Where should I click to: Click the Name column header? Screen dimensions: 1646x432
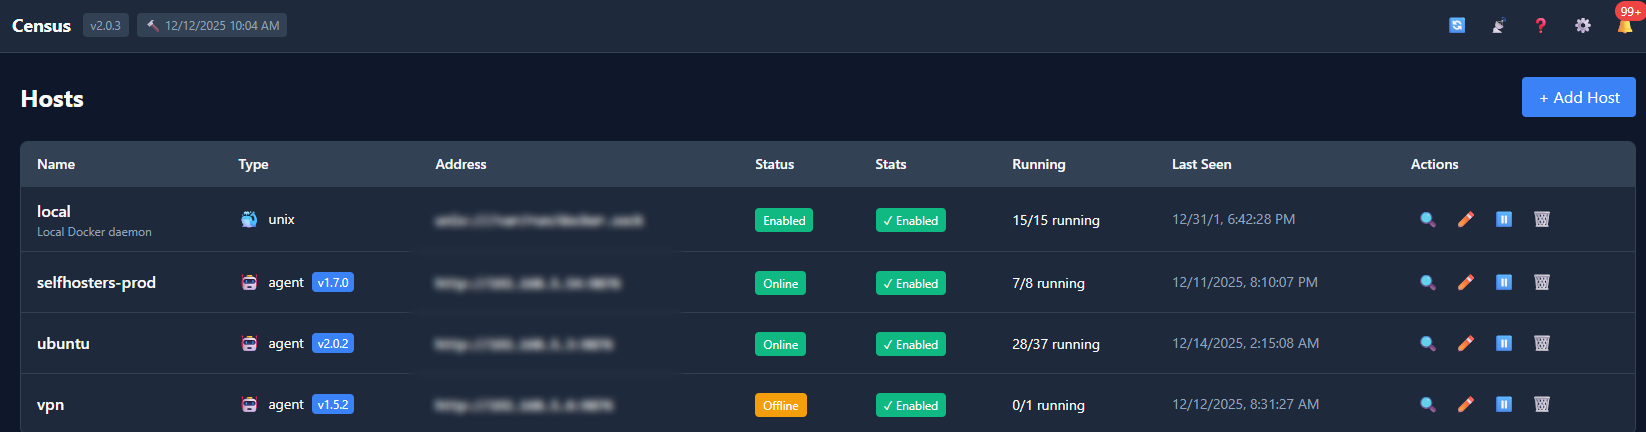[x=56, y=164]
